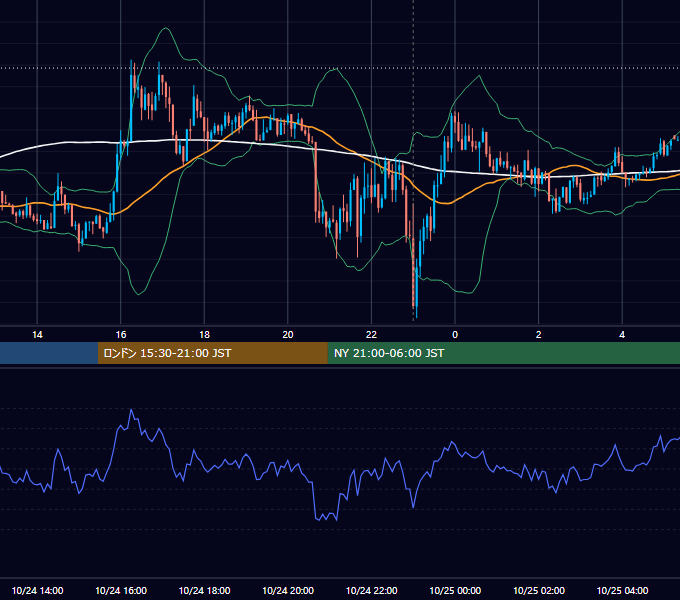
Task: Click the 10/25 02:00 date label
Action: (x=539, y=590)
